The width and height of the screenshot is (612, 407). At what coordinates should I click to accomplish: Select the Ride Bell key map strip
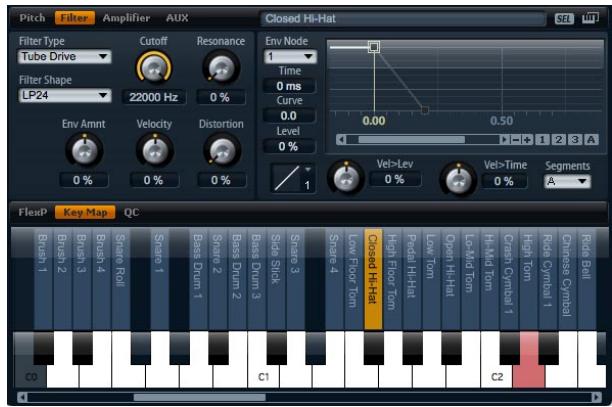click(x=587, y=279)
